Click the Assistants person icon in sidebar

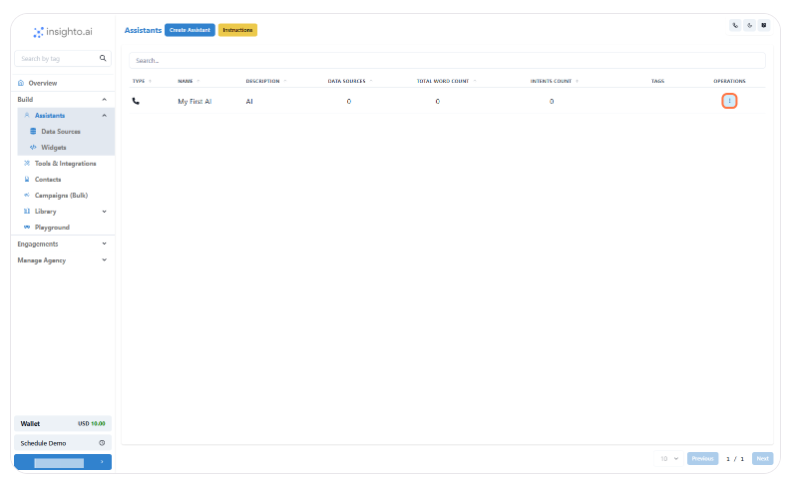click(x=27, y=115)
